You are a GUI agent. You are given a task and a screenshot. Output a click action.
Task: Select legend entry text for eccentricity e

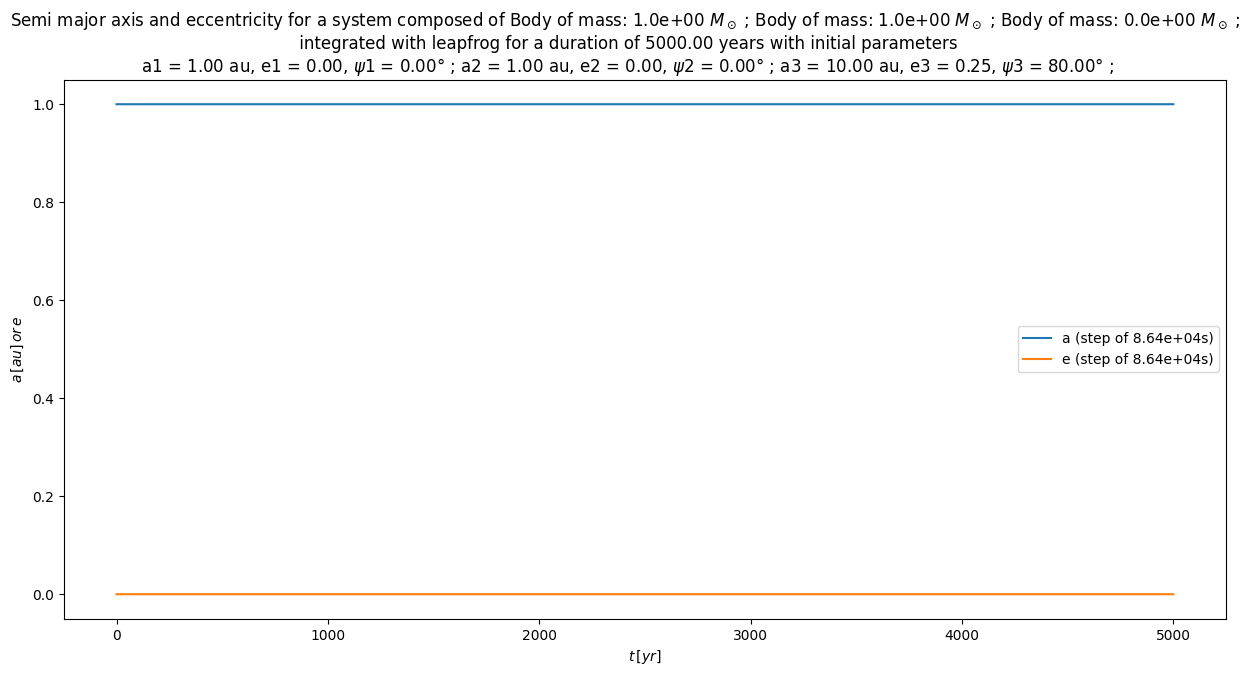(1137, 359)
